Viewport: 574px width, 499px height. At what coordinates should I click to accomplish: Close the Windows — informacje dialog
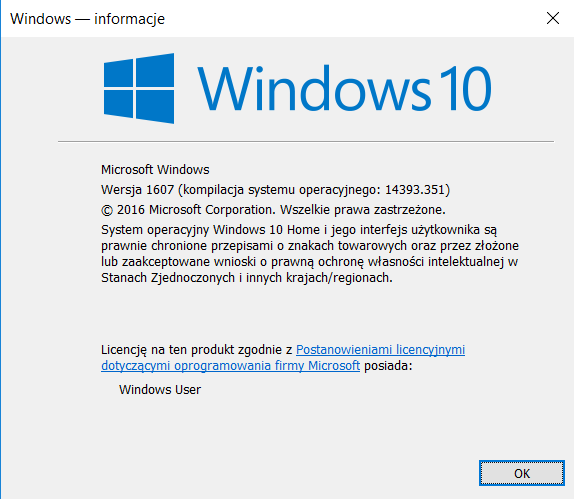click(x=553, y=18)
